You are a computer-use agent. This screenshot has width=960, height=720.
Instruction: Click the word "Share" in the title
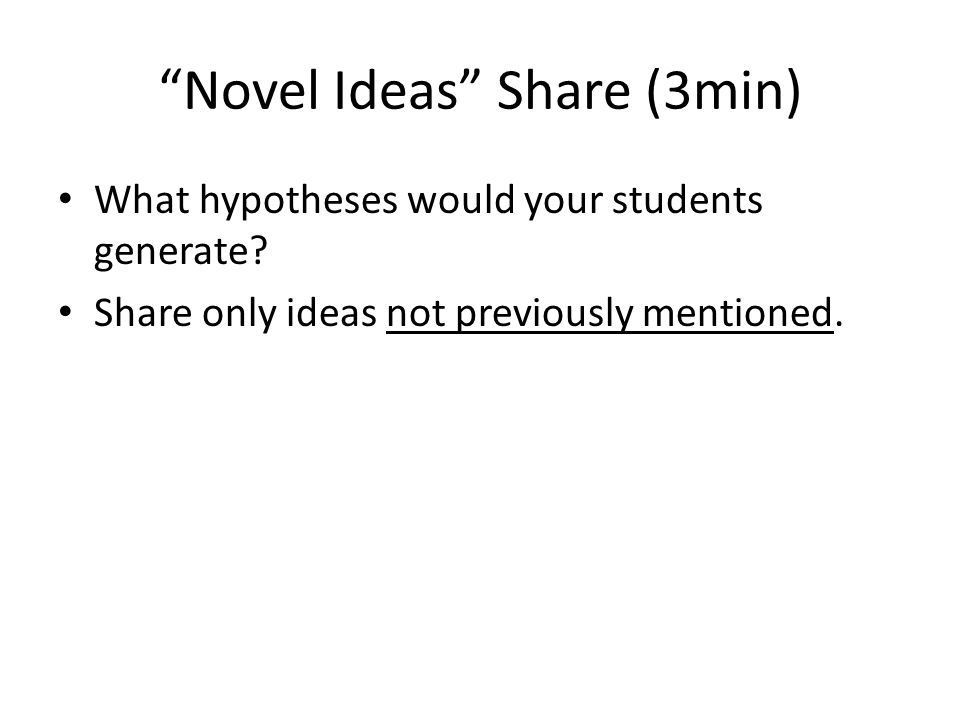tap(563, 91)
